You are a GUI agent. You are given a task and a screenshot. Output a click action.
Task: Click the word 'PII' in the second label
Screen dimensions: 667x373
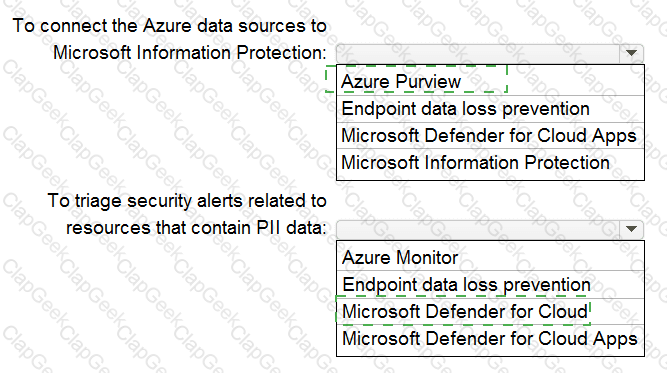268,228
